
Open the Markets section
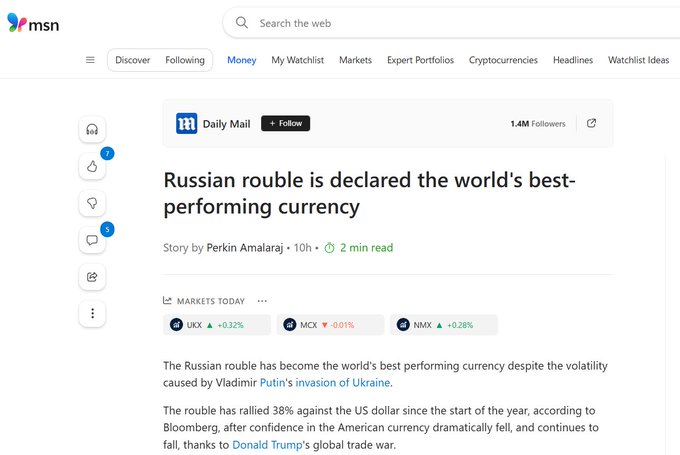tap(356, 60)
